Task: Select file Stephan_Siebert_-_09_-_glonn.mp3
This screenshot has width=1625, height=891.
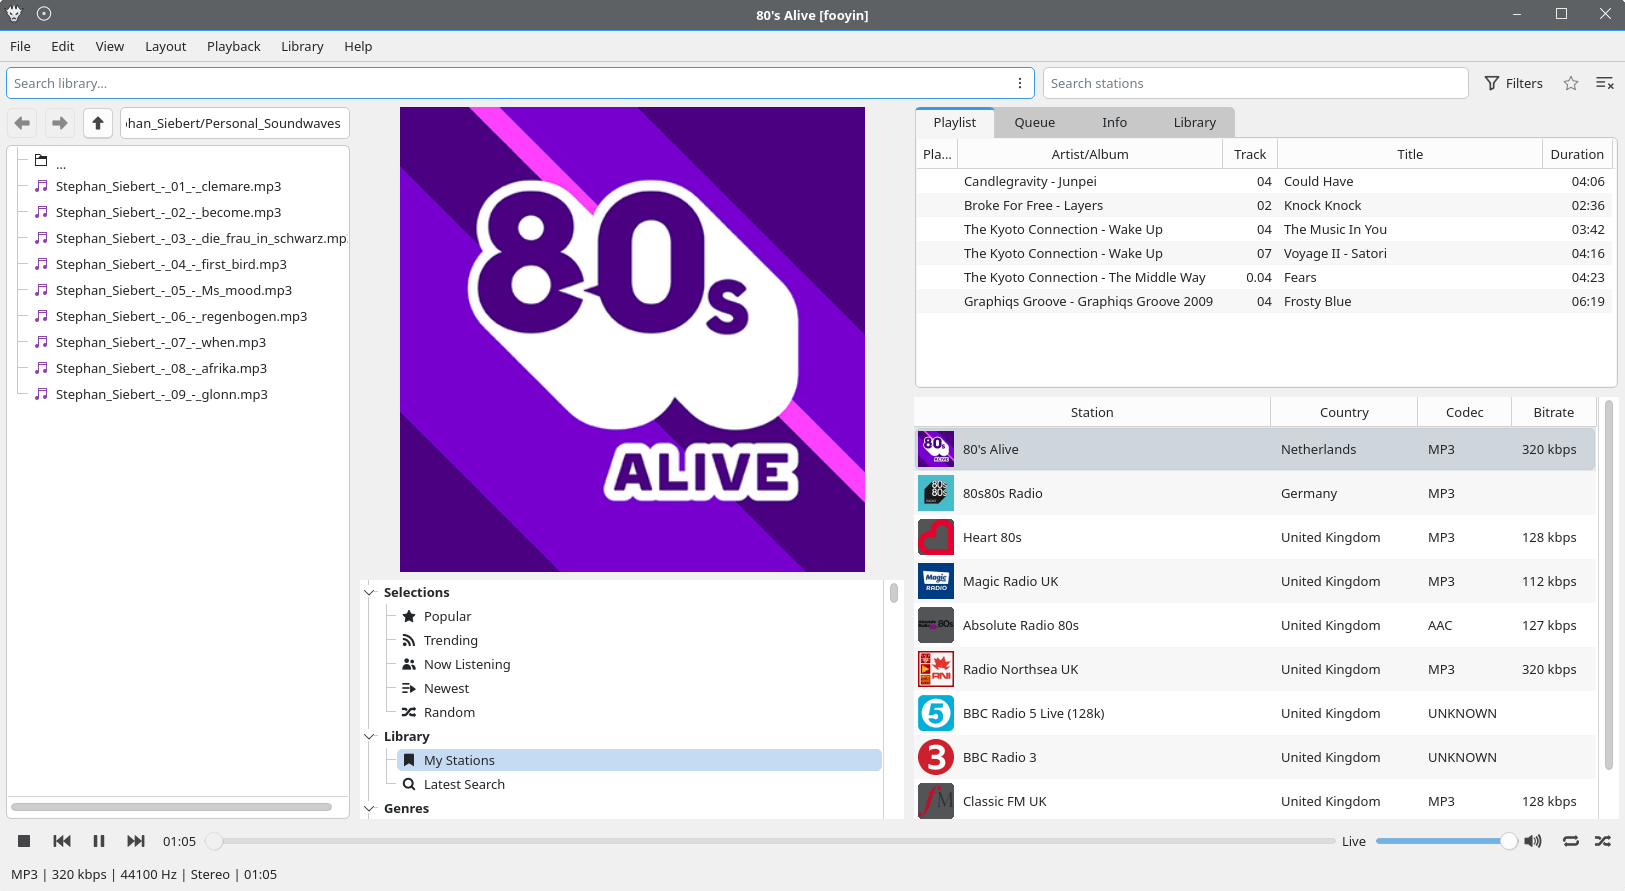Action: [x=161, y=394]
